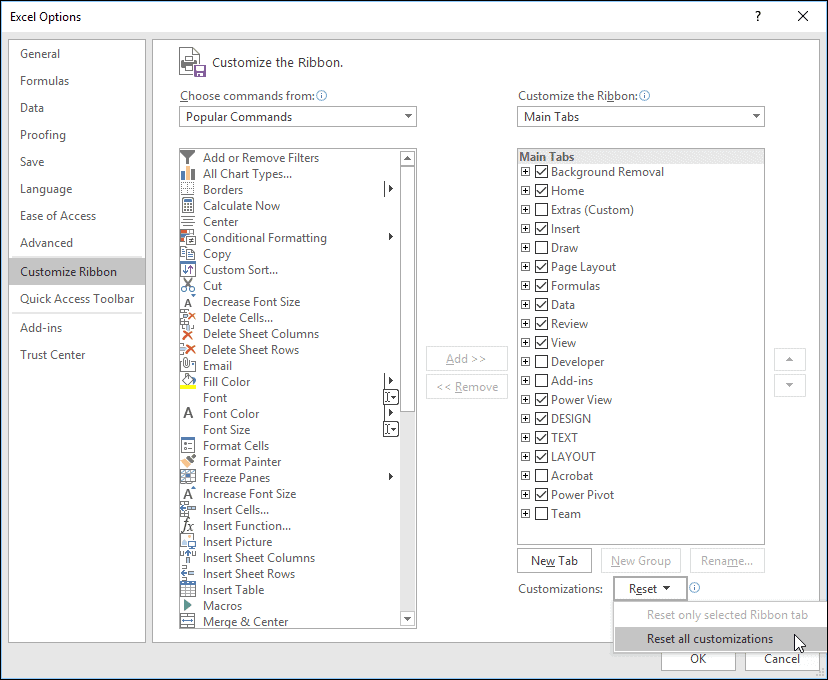828x680 pixels.
Task: Open the General options category
Action: pos(77,54)
